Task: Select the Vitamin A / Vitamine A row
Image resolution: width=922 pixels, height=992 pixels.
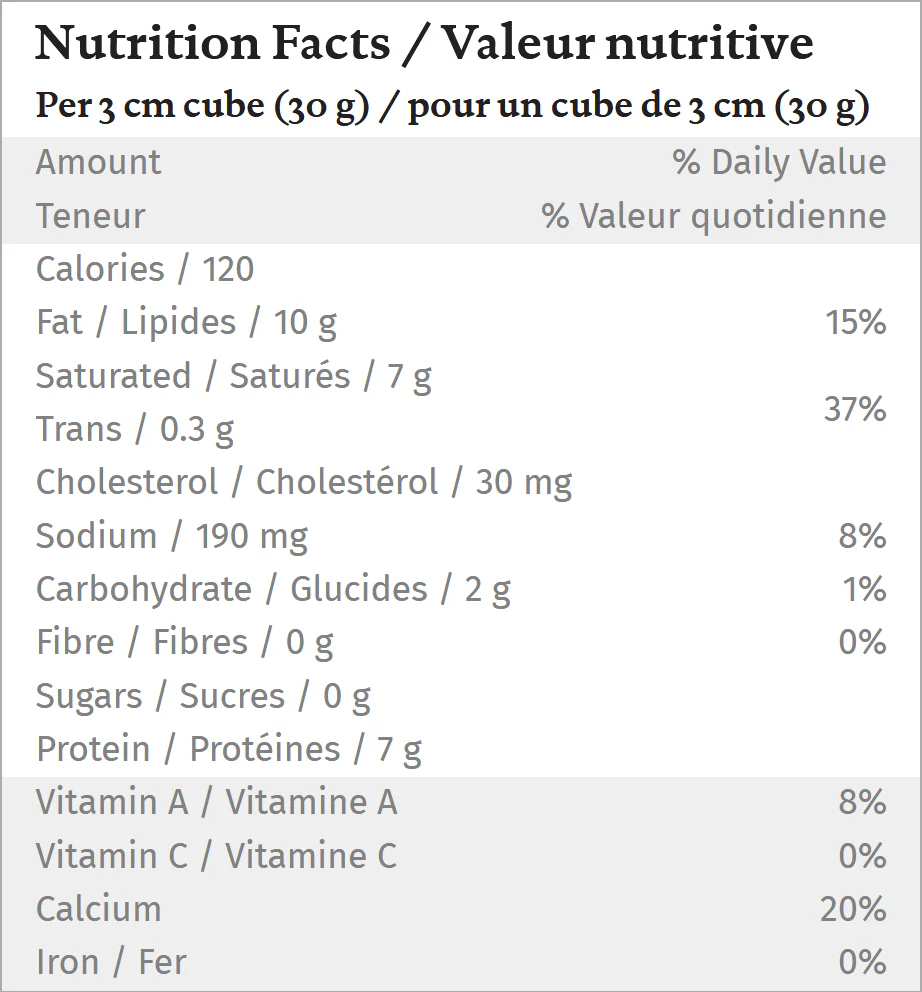Action: (217, 802)
